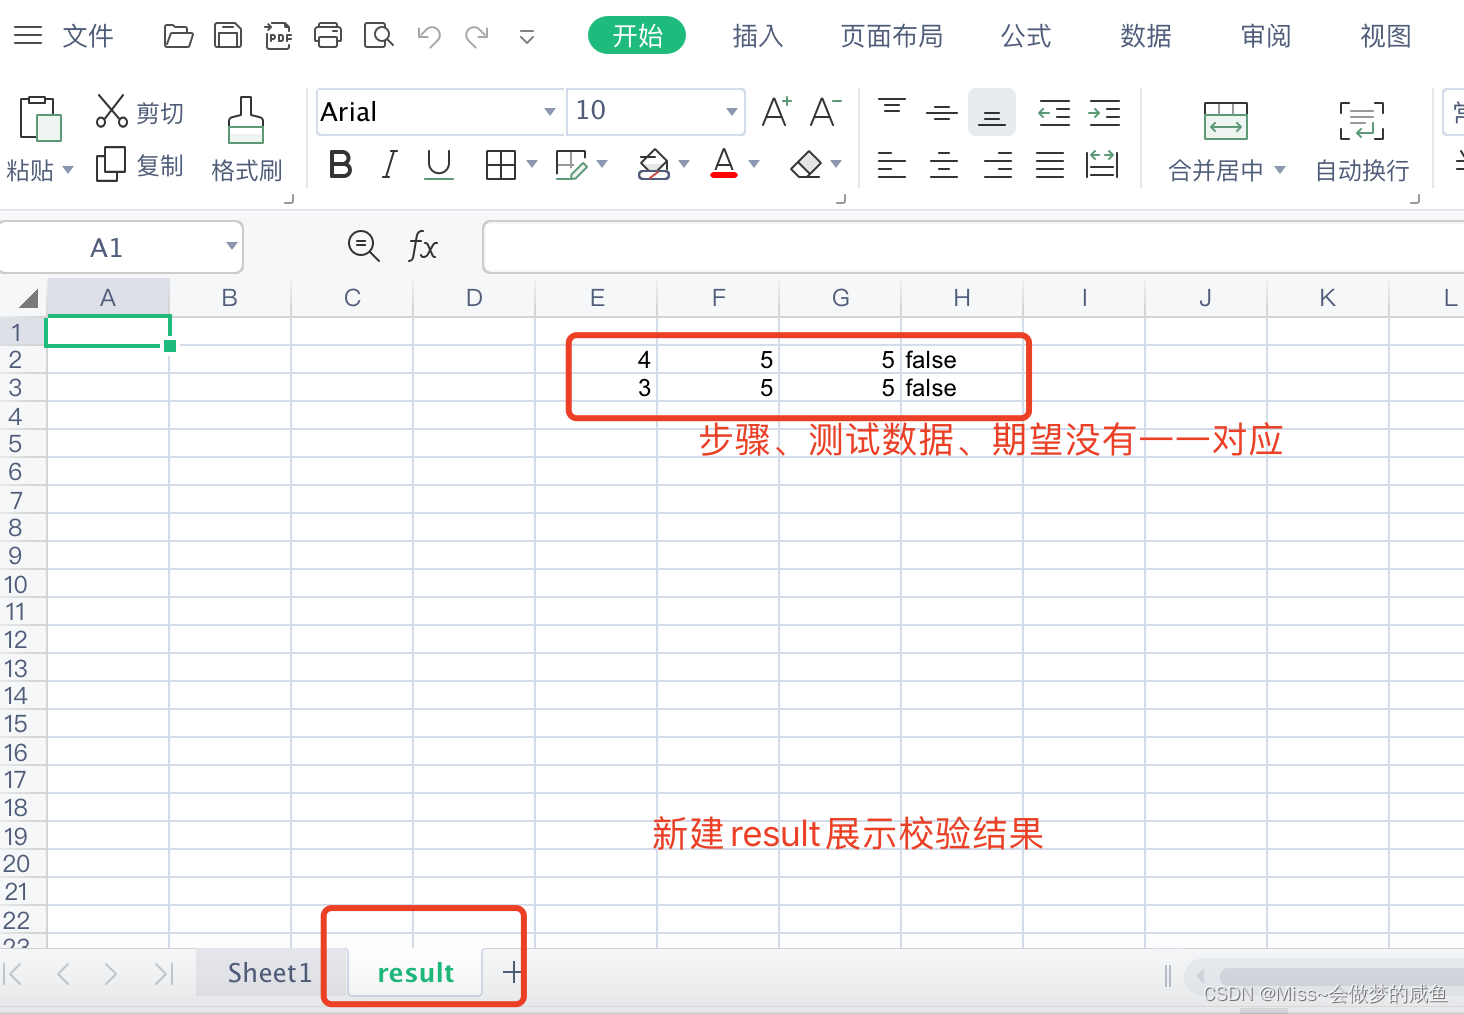Click the undo arrow
The height and width of the screenshot is (1014, 1464).
429,37
